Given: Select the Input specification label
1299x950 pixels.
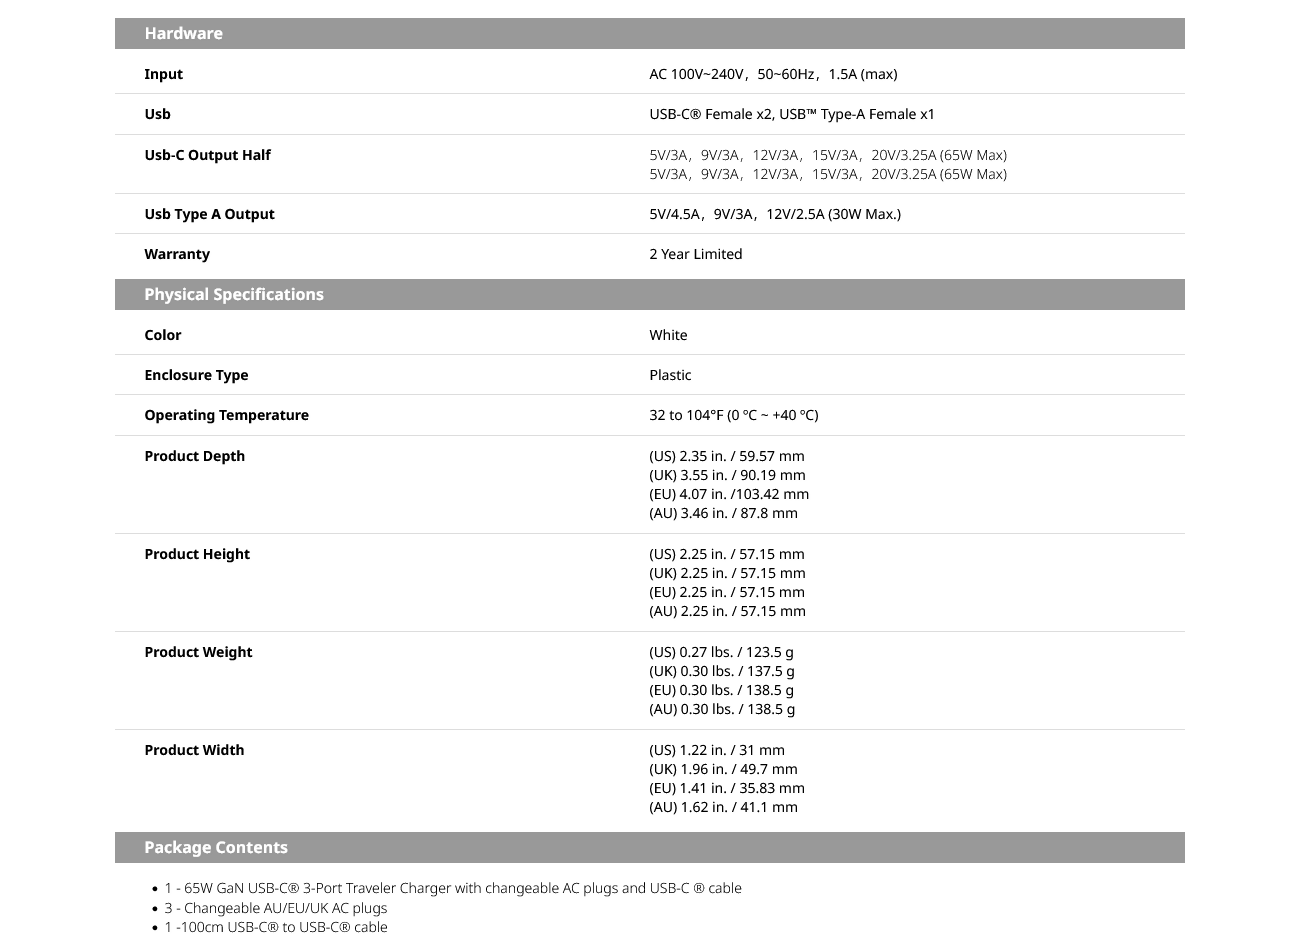Looking at the screenshot, I should tap(163, 74).
